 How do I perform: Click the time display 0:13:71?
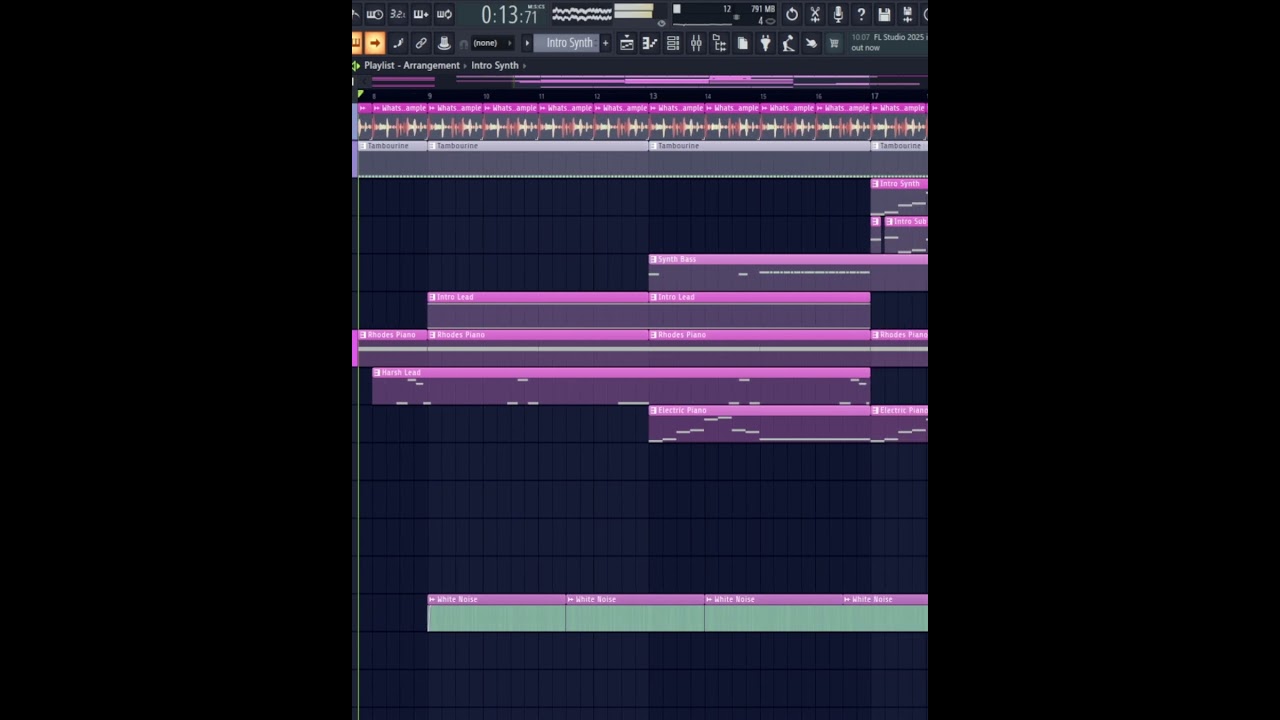510,15
